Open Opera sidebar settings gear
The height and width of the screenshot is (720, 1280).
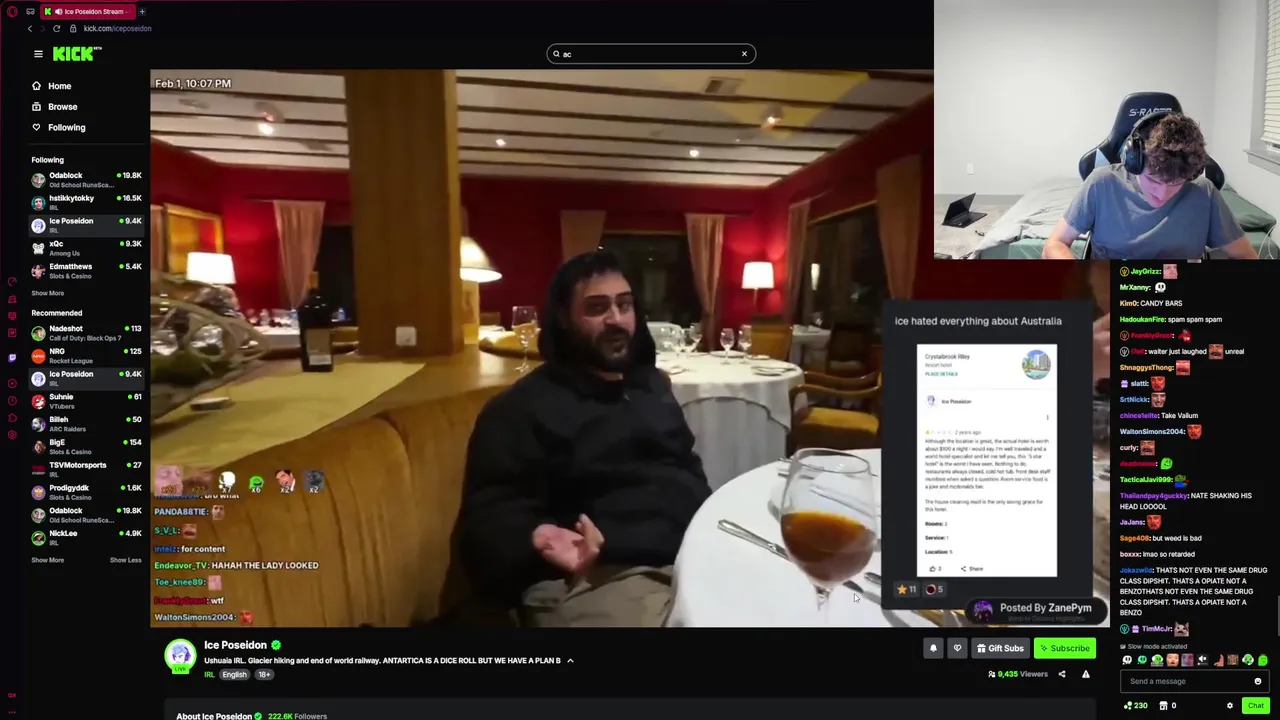pos(12,435)
